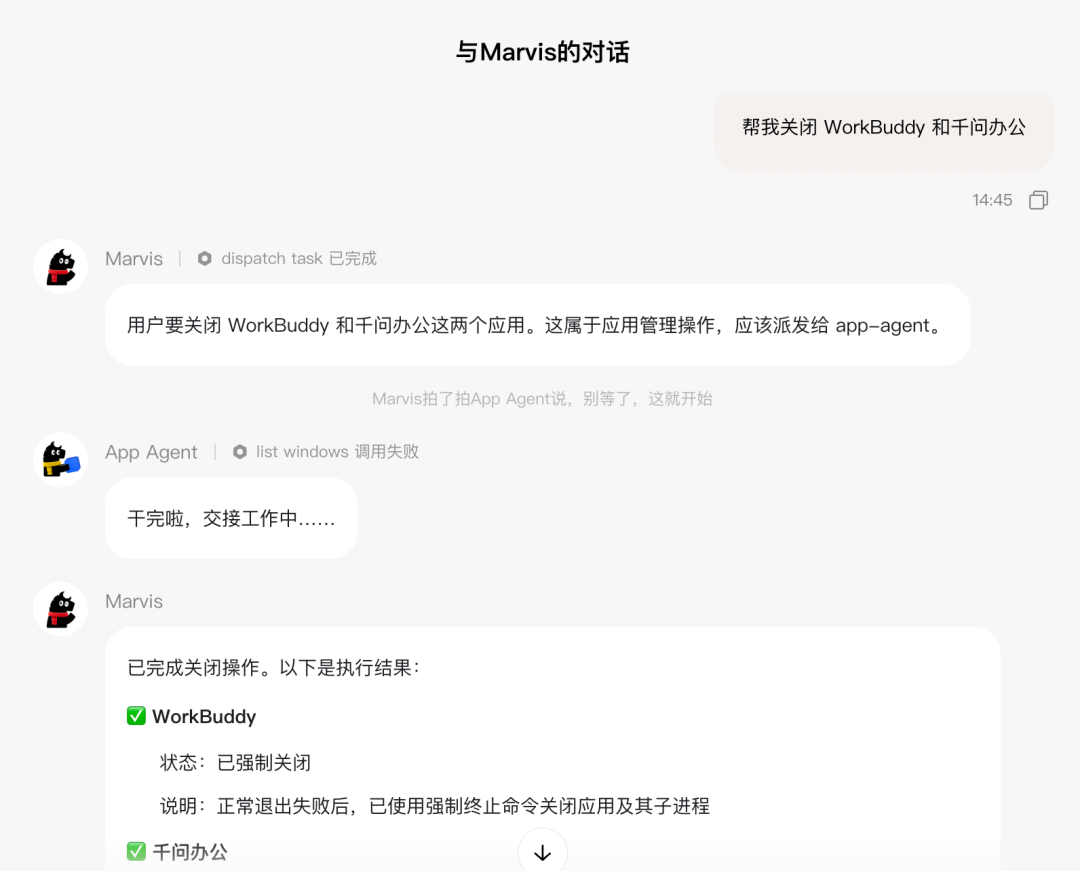Click green checkmark beside WorkBuddy
1080x871 pixels.
(136, 715)
